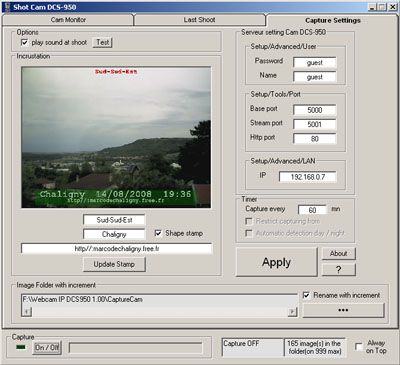400x365 pixels.
Task: Click the Chaligny stamp text field
Action: tap(114, 234)
